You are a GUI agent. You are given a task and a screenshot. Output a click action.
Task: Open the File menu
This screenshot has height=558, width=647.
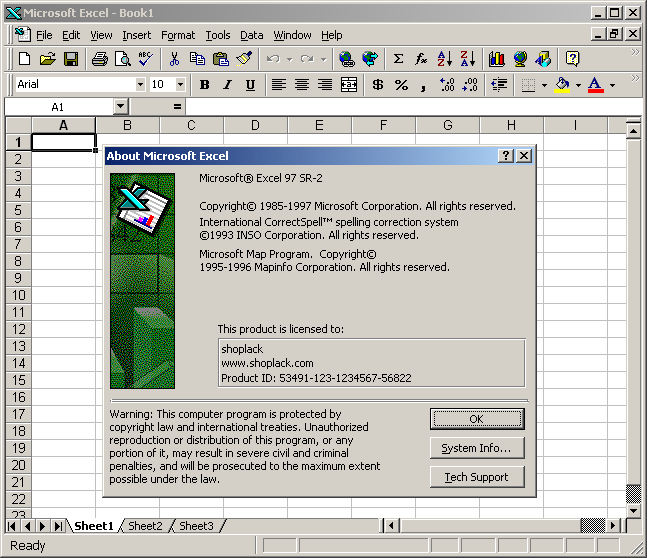pos(44,35)
